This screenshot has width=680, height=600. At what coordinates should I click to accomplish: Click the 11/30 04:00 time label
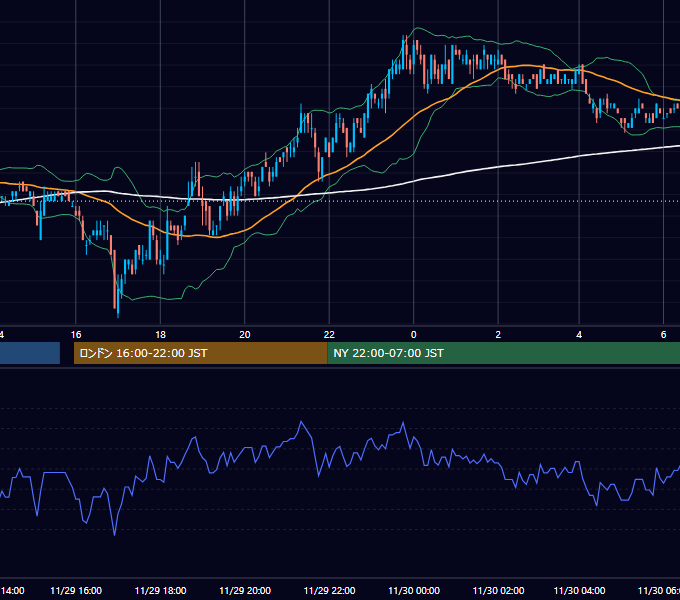click(x=579, y=590)
